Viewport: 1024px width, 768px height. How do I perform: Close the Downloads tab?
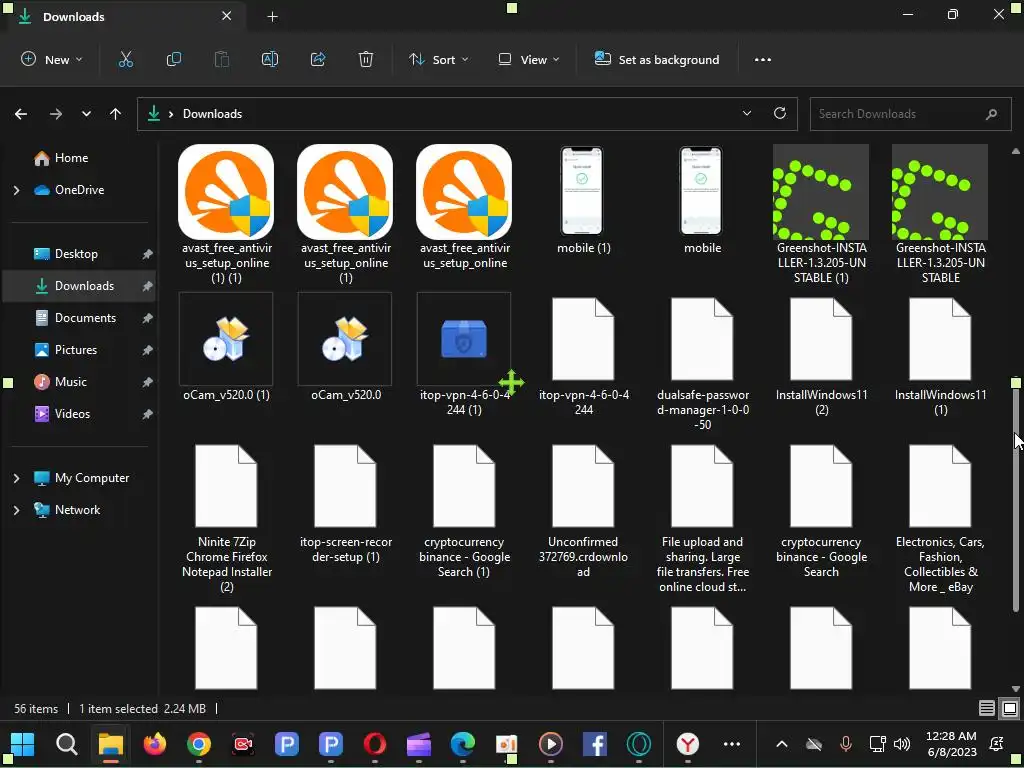tap(226, 16)
